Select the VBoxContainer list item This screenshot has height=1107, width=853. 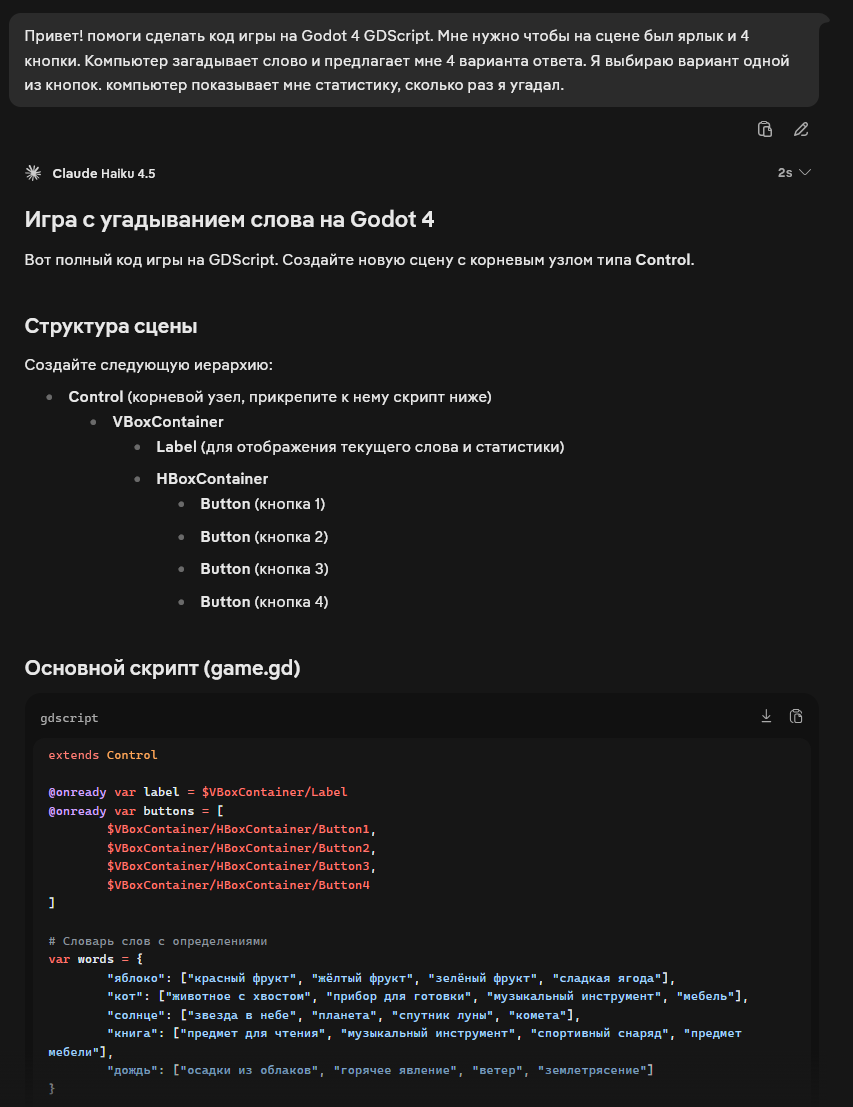coord(168,421)
